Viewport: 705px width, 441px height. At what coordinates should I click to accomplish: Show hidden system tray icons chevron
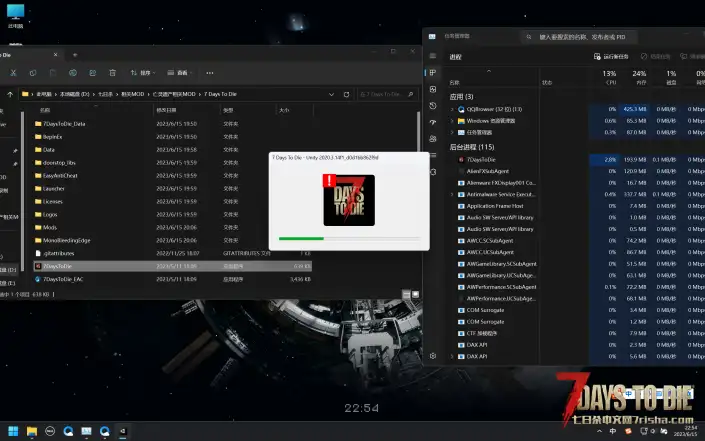(x=599, y=431)
